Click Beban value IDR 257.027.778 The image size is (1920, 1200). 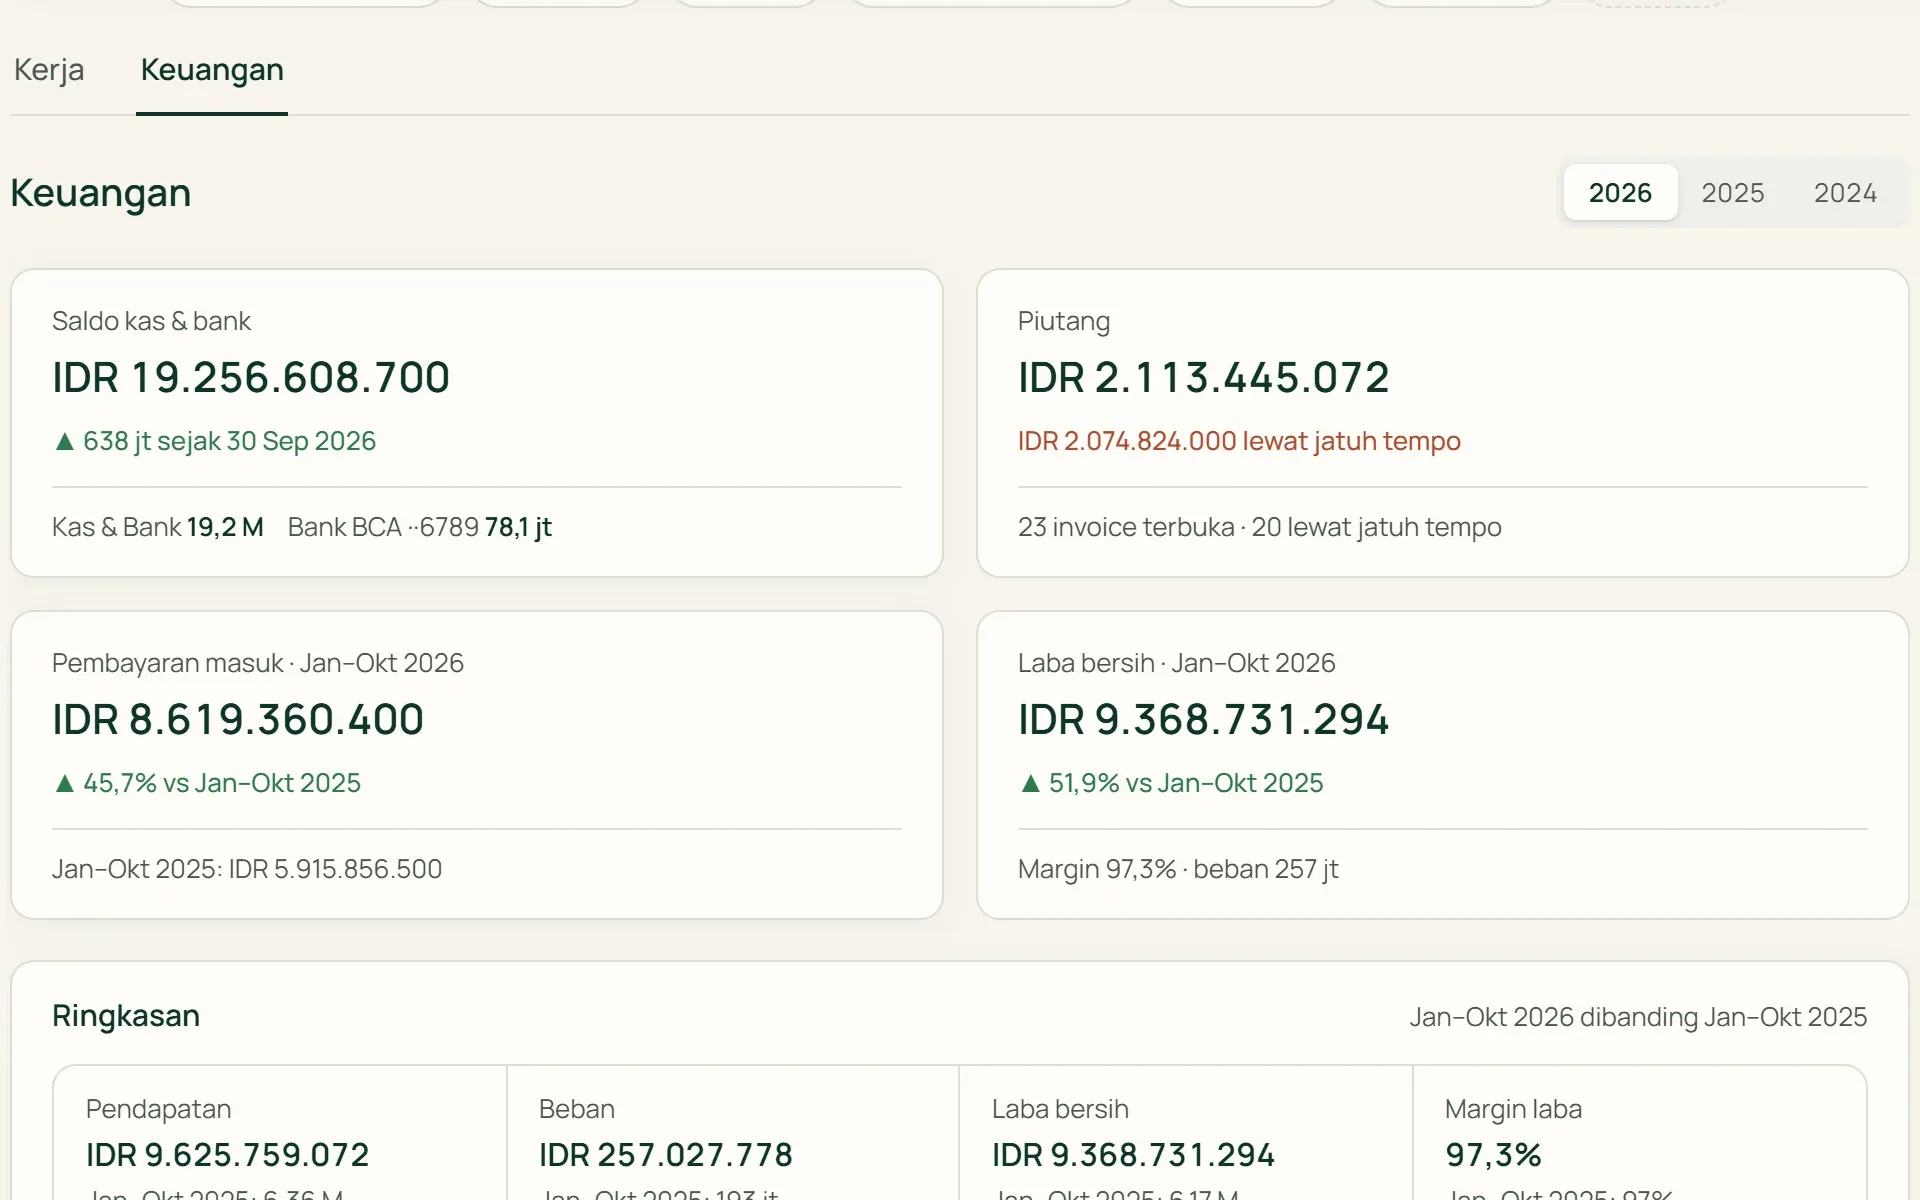(x=666, y=1155)
